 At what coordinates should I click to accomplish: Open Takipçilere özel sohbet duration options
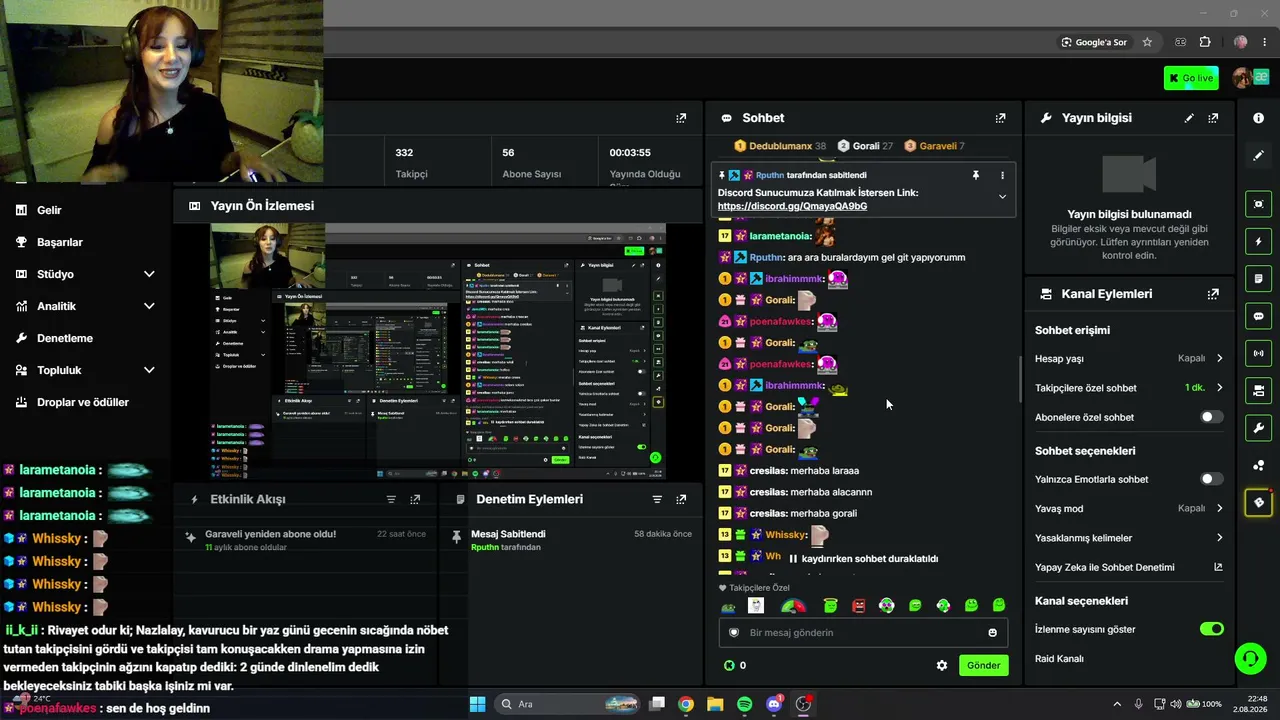1129,388
